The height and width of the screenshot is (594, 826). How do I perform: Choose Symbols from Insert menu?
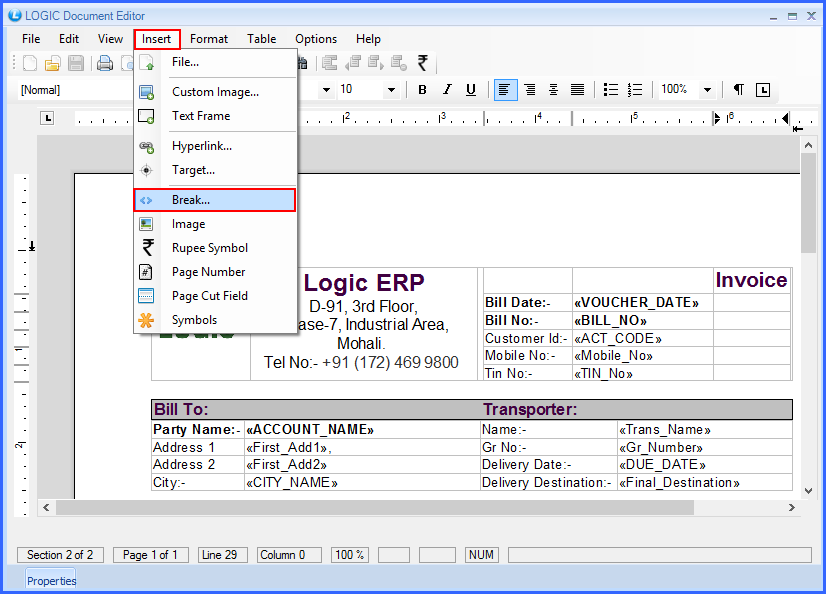pyautogui.click(x=215, y=320)
